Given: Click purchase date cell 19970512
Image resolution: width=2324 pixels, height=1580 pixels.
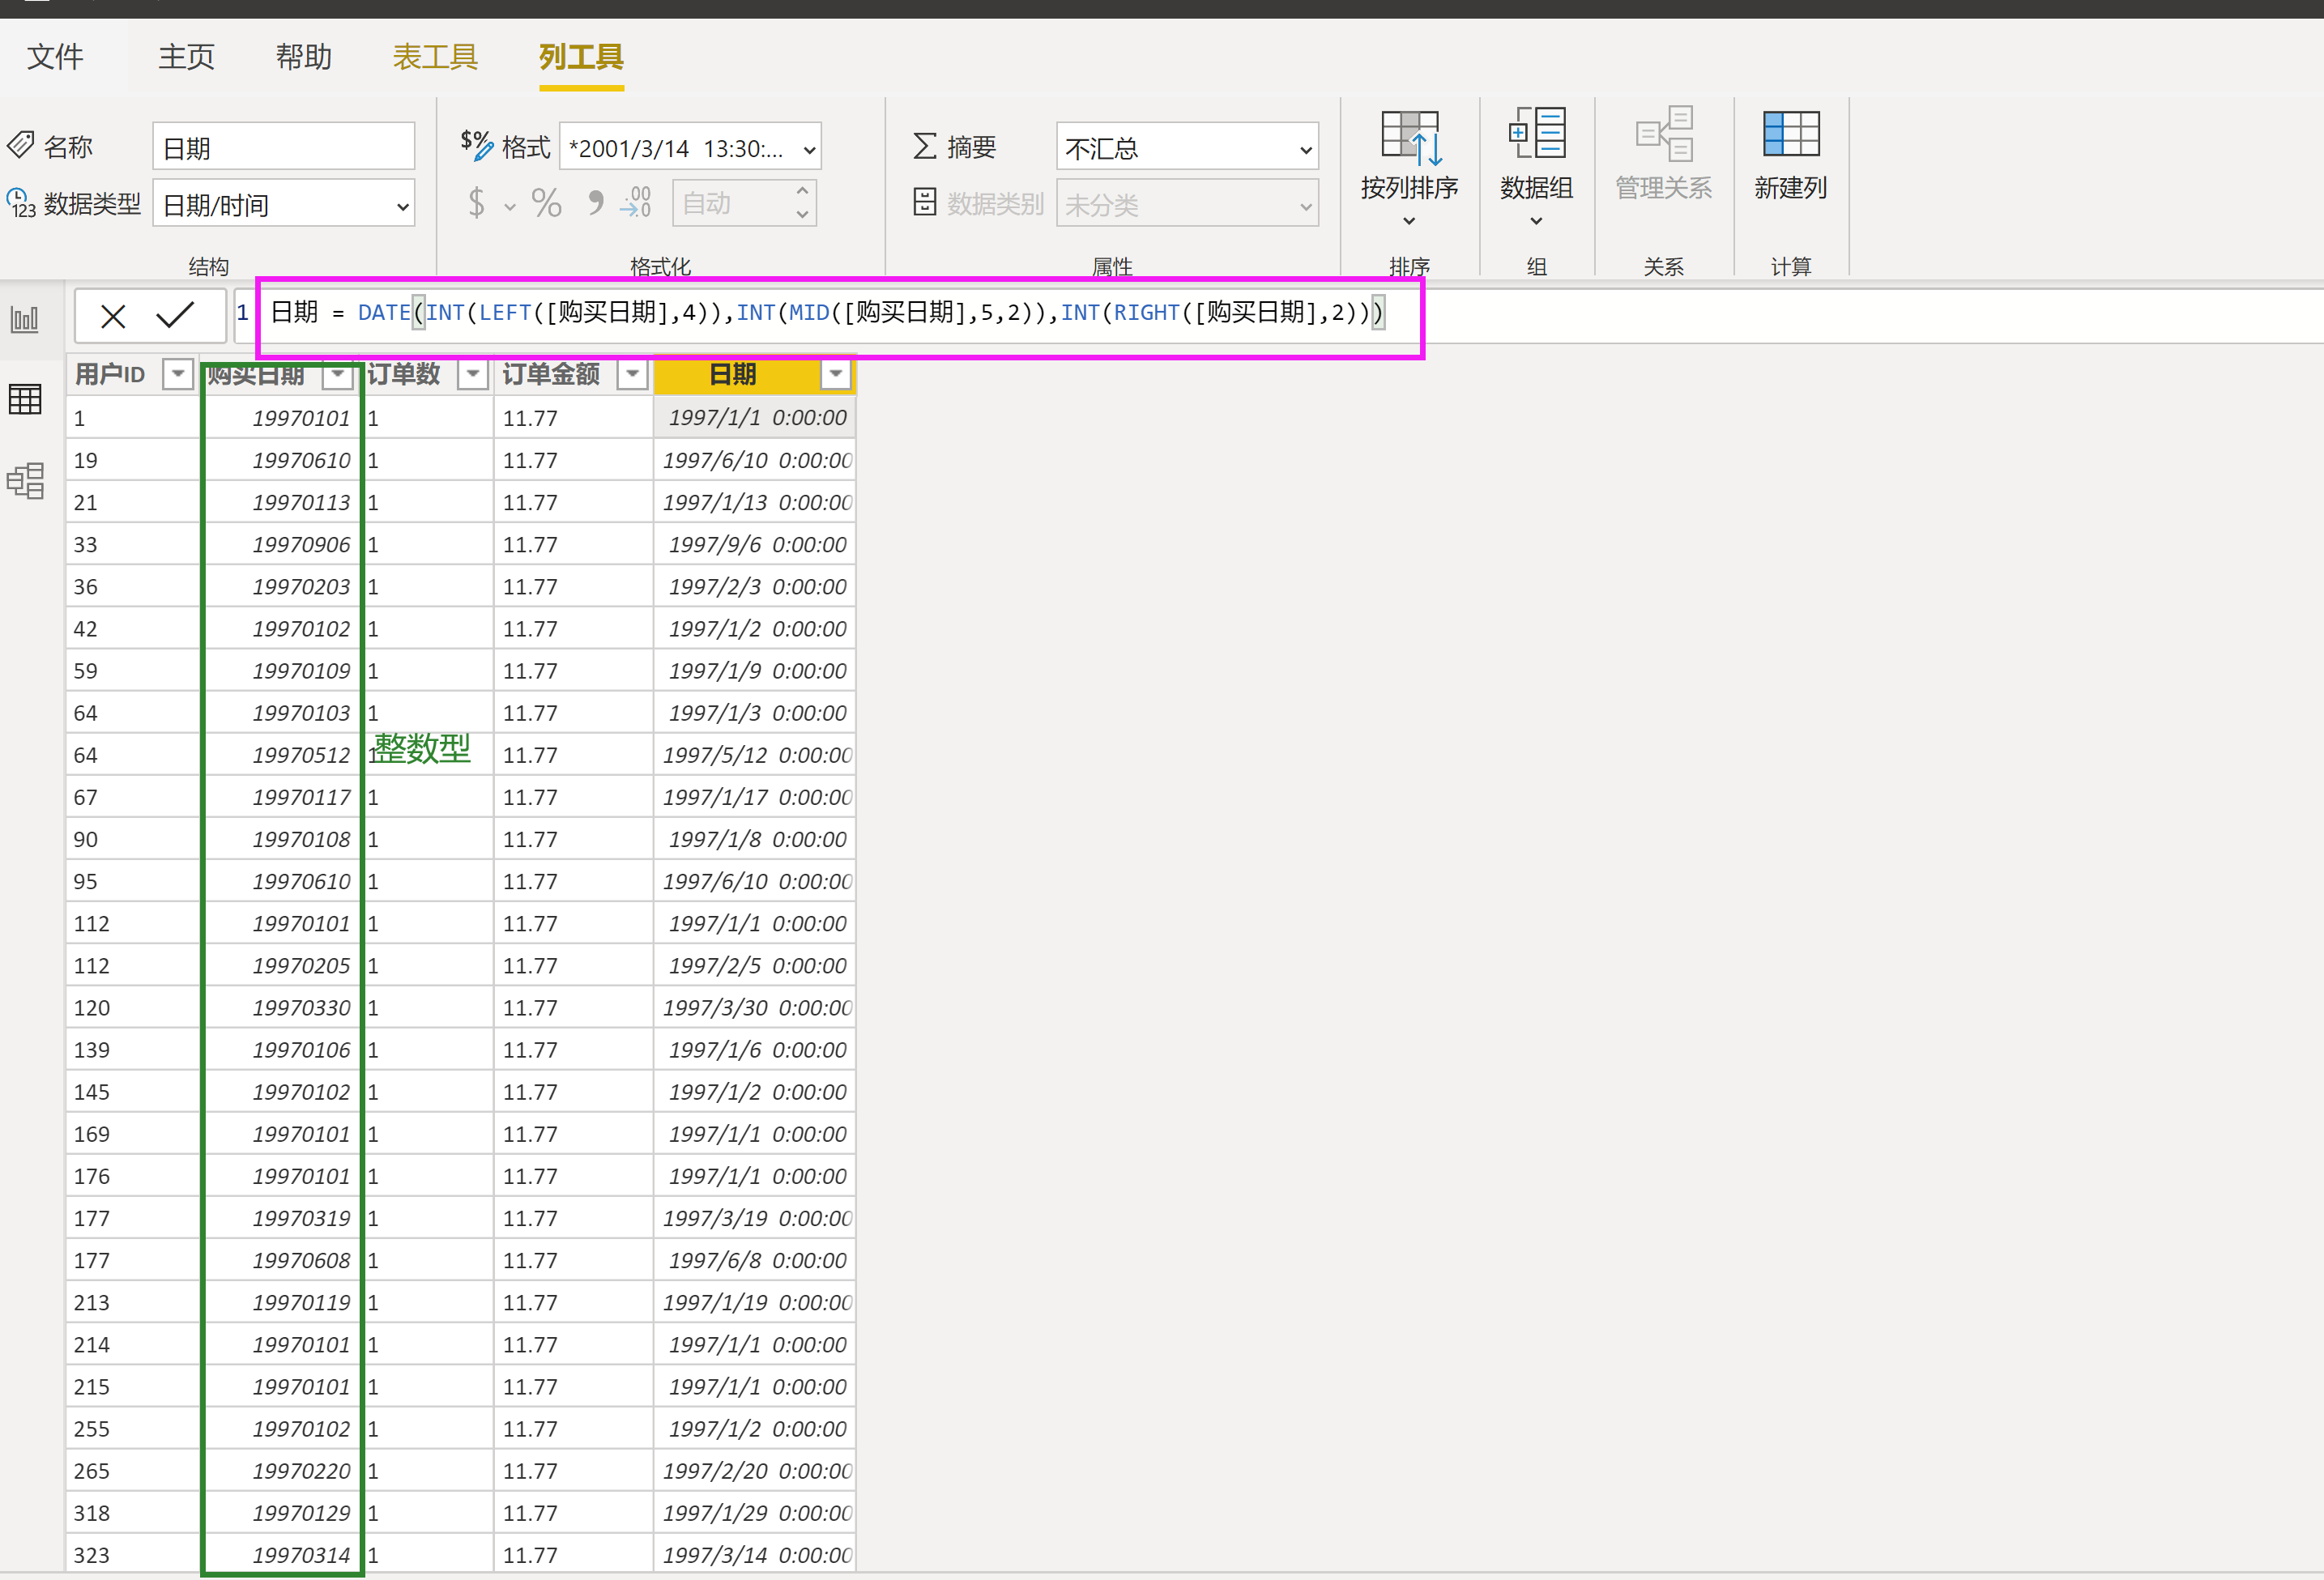Looking at the screenshot, I should click(282, 755).
